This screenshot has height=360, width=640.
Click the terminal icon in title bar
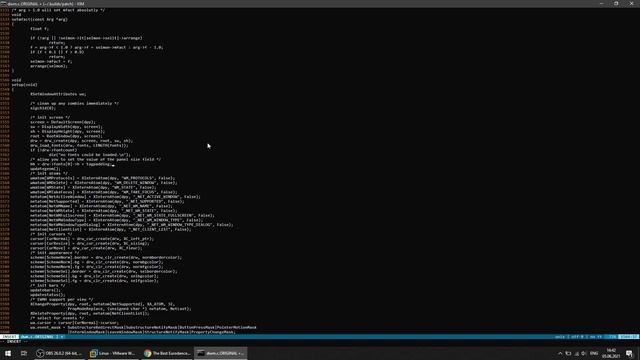pos(3,3)
